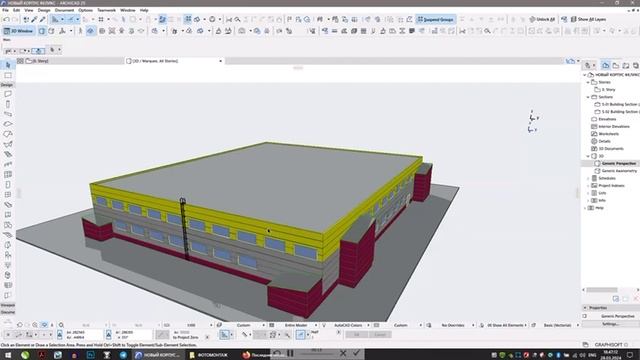Open the 3D tab's dropdown arrow
This screenshot has height=360, width=640.
coord(221,61)
